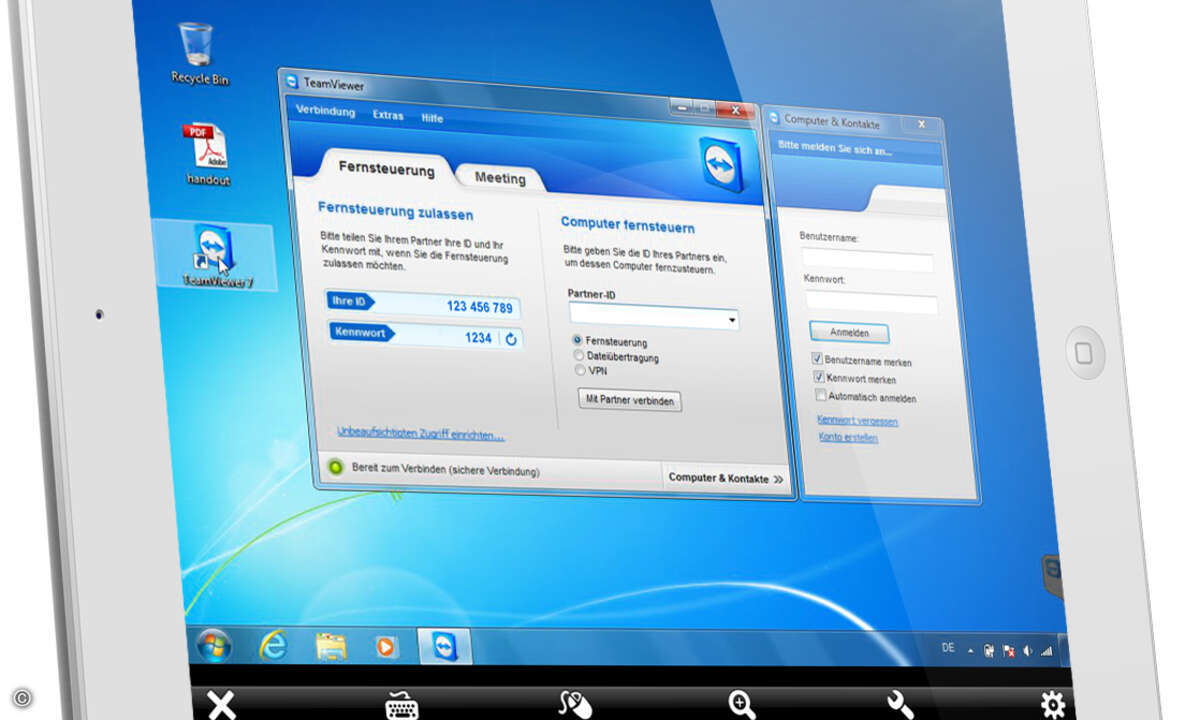Screen dimensions: 1200x720
Task: Open Windows Explorer folder in taskbar
Action: pos(331,647)
